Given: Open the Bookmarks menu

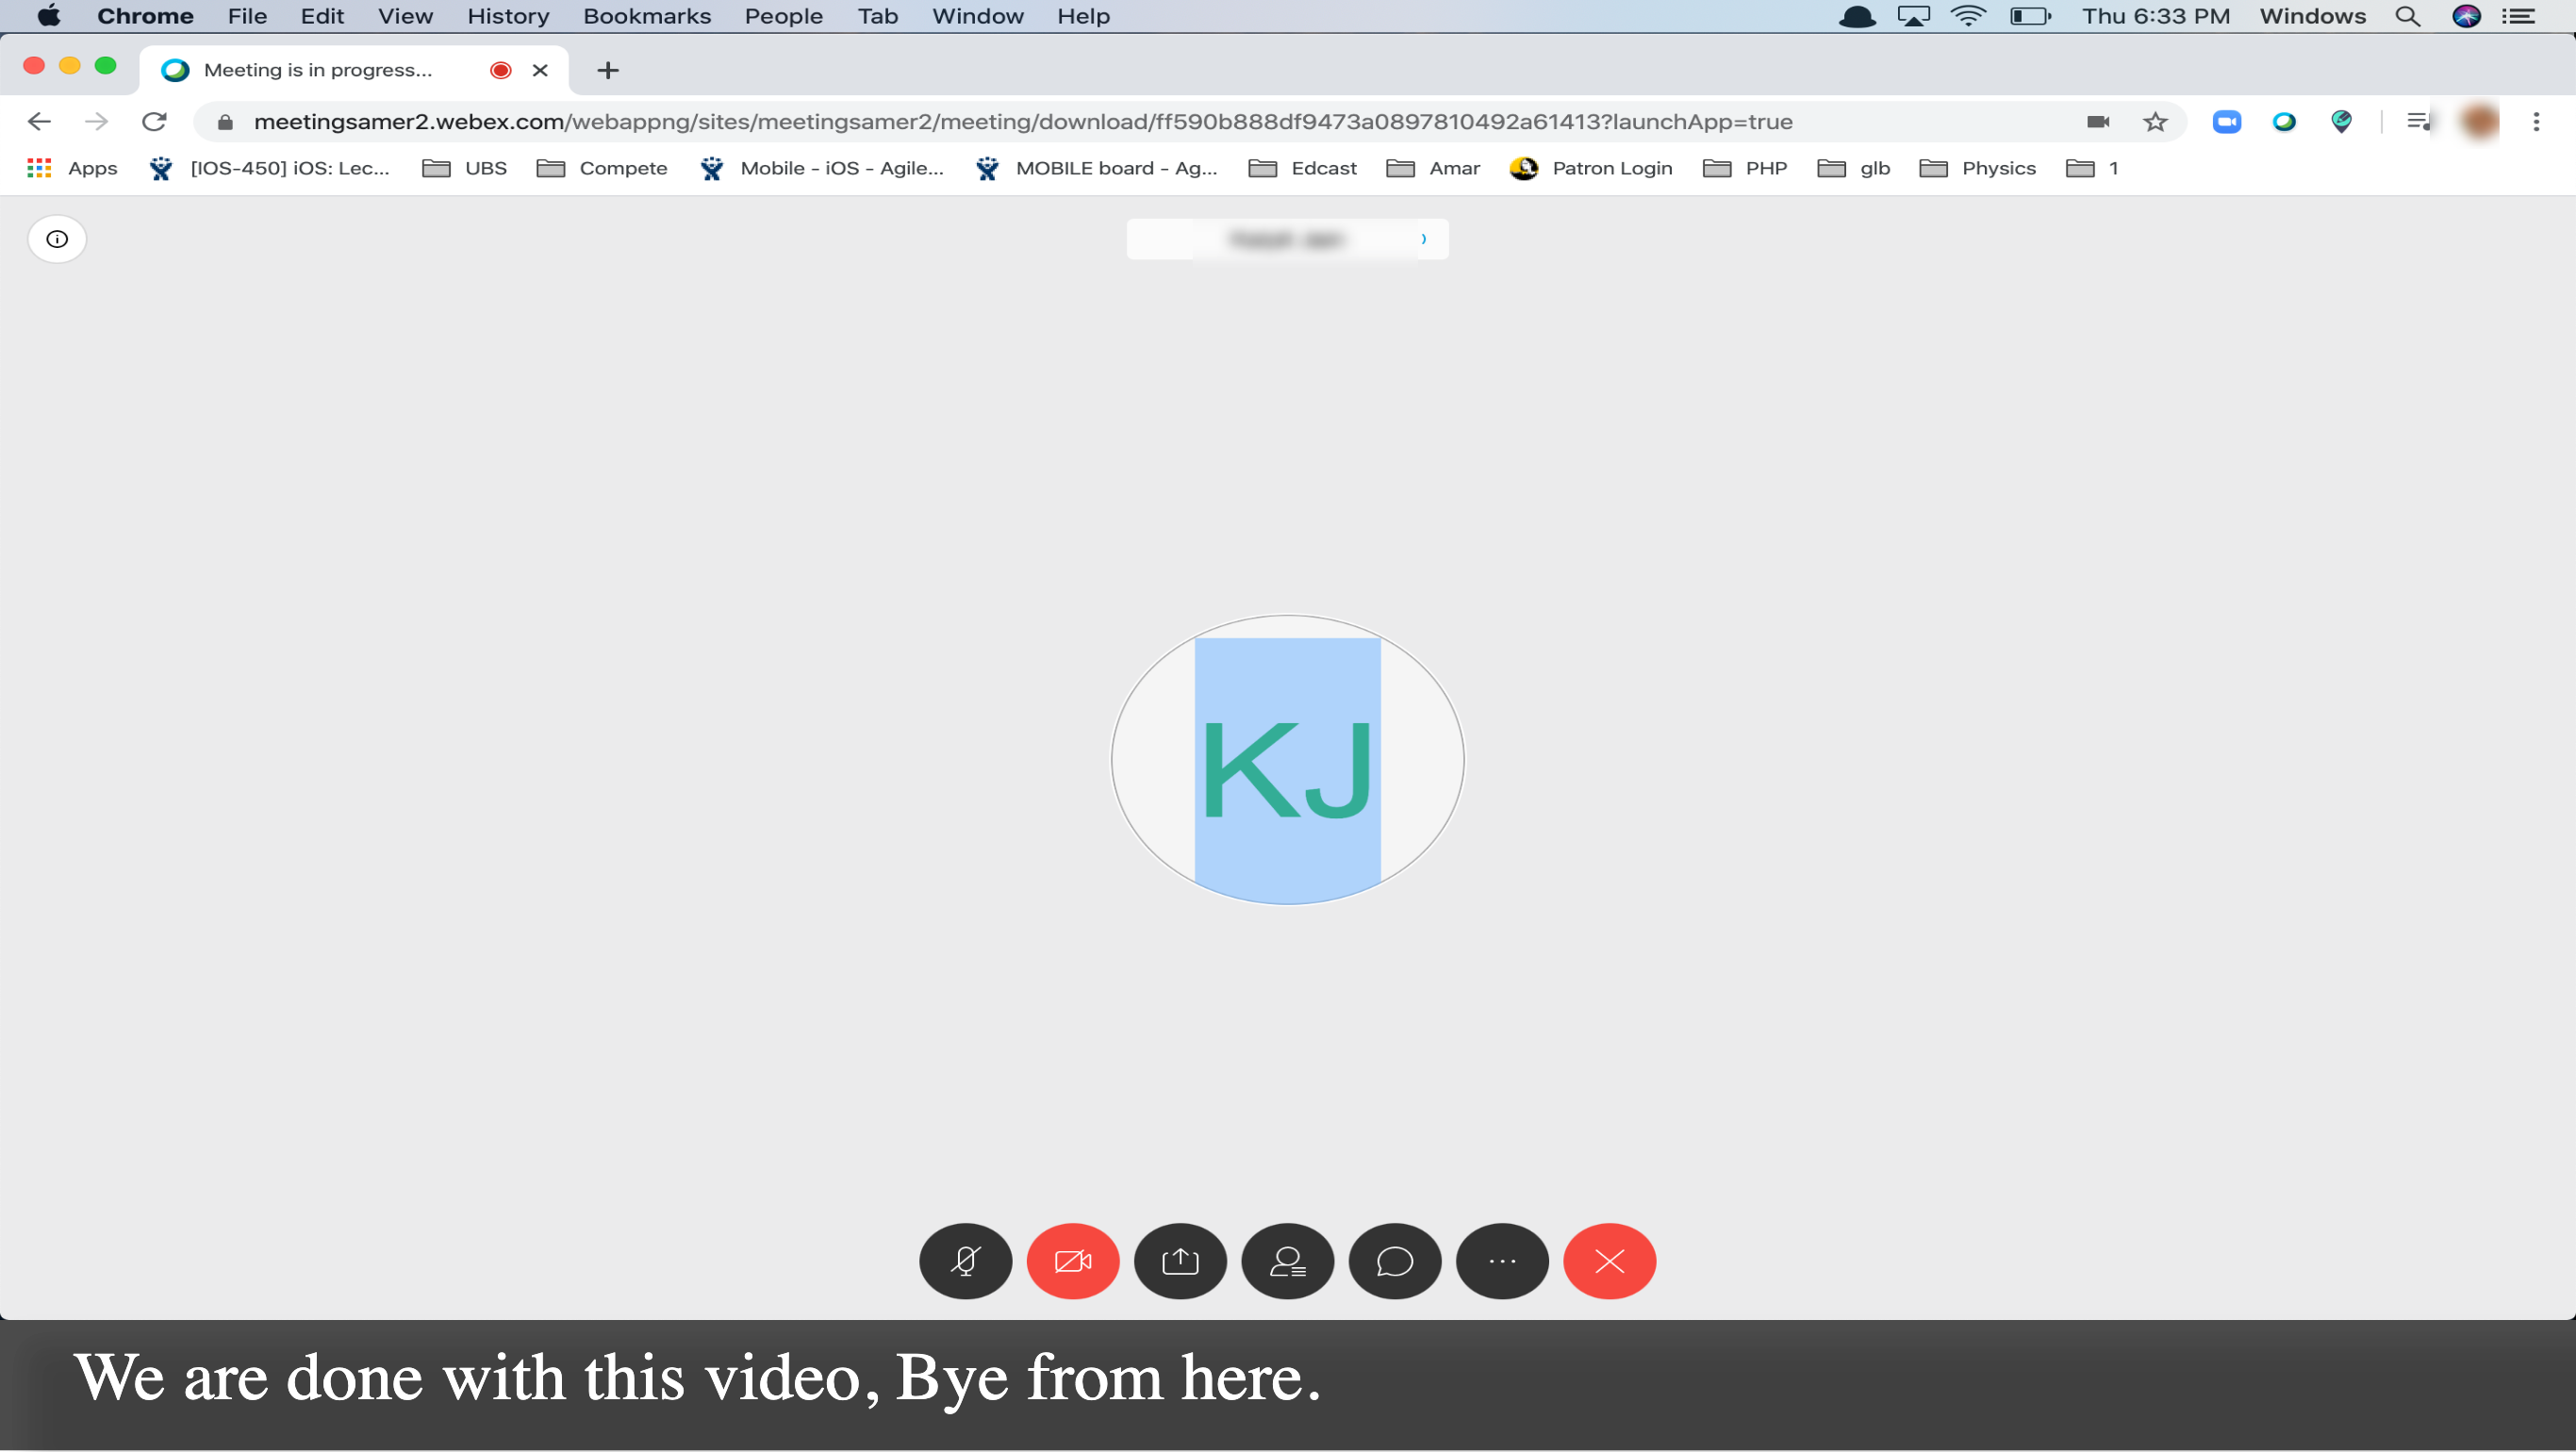Looking at the screenshot, I should [x=646, y=16].
